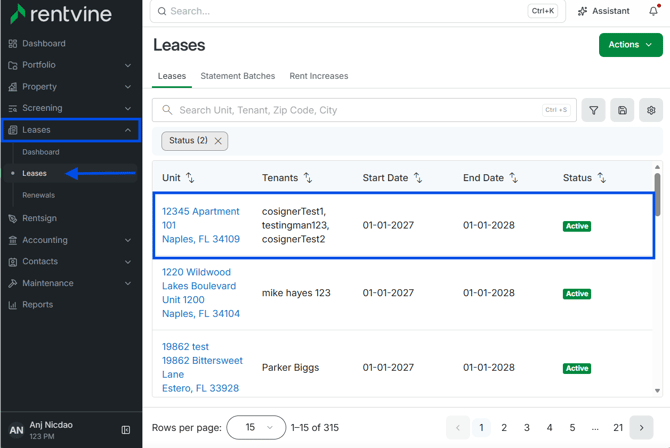Click the Rentsign pen icon
This screenshot has width=670, height=448.
(13, 218)
